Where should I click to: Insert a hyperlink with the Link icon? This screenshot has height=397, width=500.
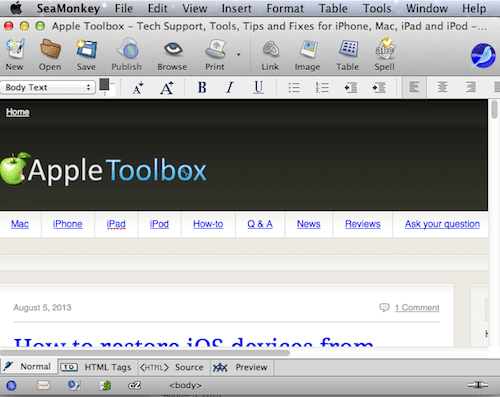point(271,49)
